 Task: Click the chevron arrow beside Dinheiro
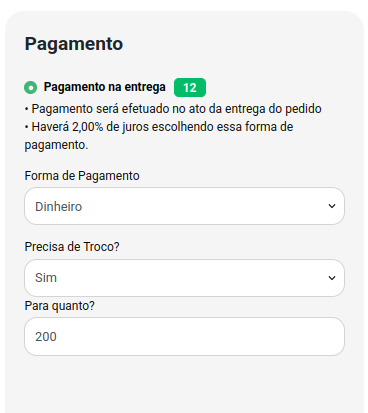click(332, 206)
